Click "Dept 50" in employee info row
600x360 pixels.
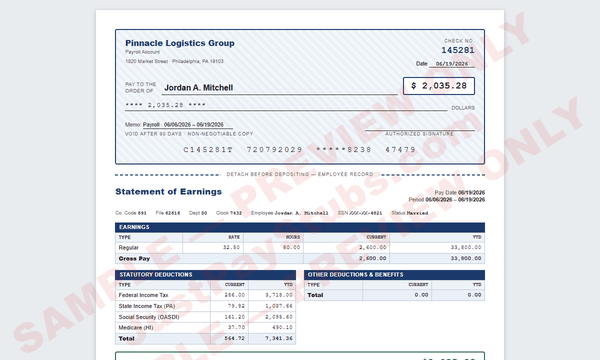pyautogui.click(x=198, y=213)
